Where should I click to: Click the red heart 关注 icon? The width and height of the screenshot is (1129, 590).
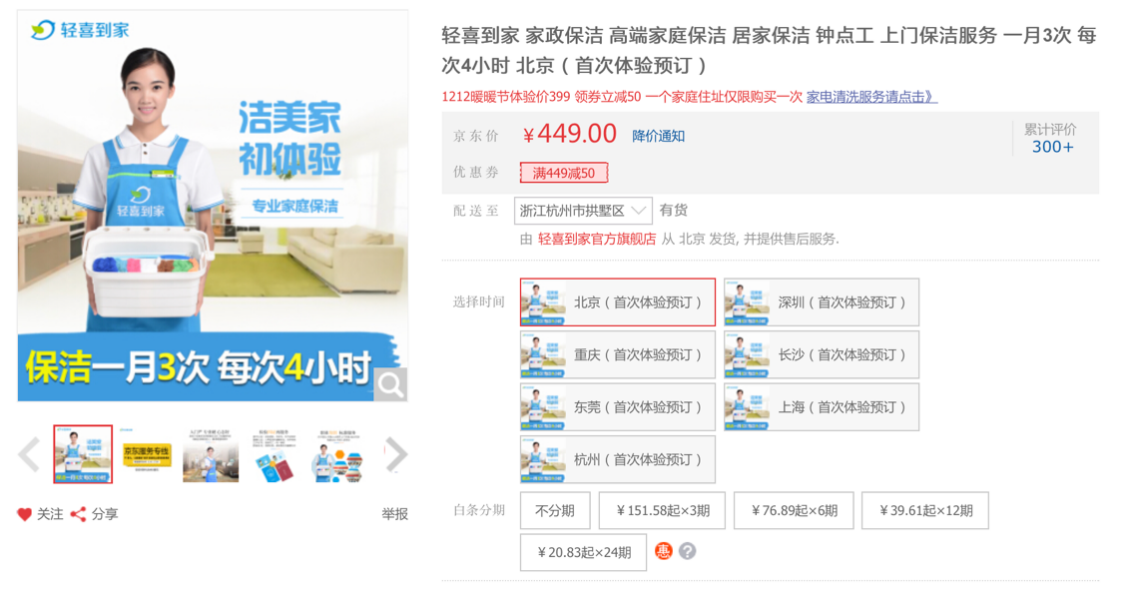[24, 514]
